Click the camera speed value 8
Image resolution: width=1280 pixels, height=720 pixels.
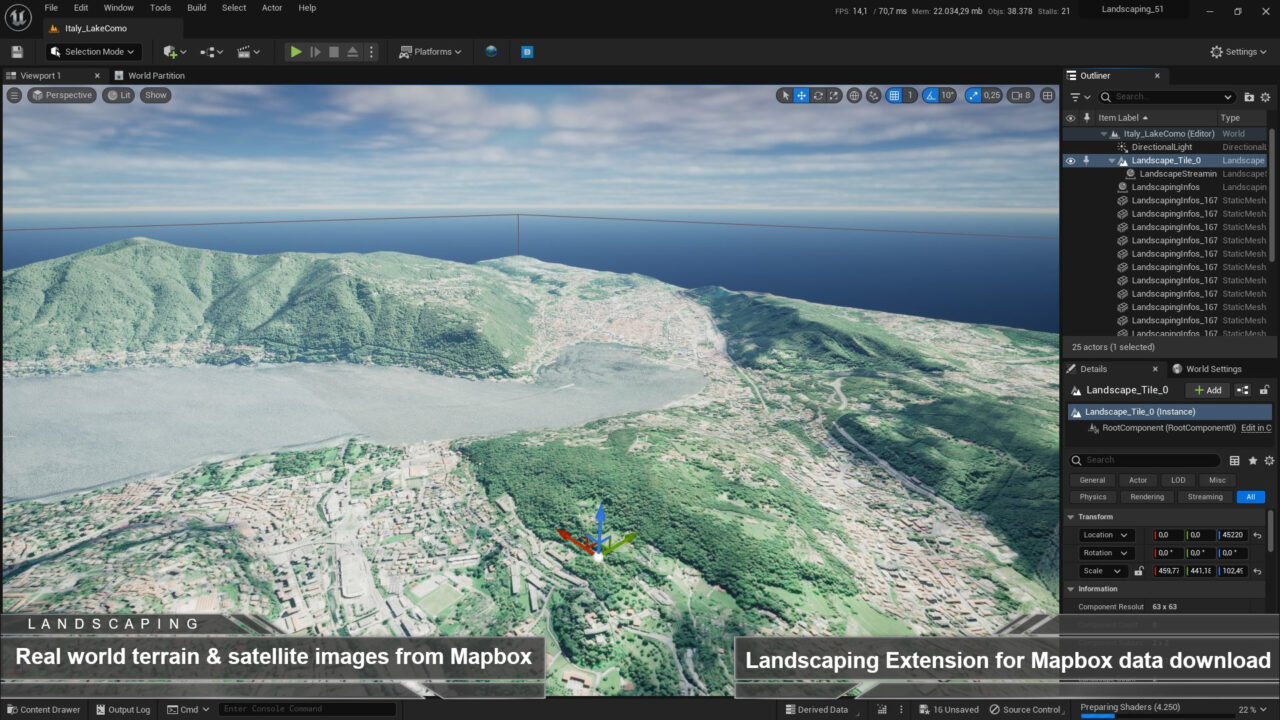pos(1027,95)
